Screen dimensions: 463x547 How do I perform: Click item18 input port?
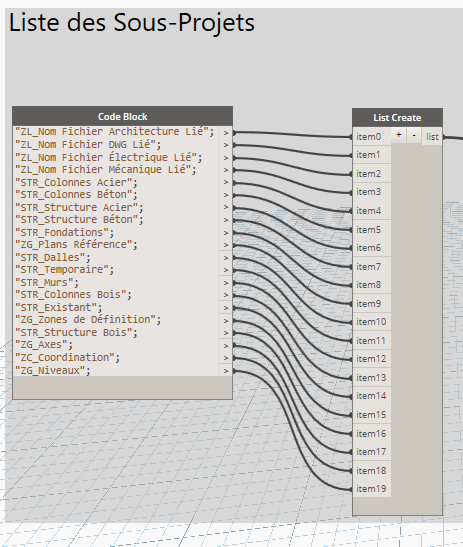tap(372, 470)
